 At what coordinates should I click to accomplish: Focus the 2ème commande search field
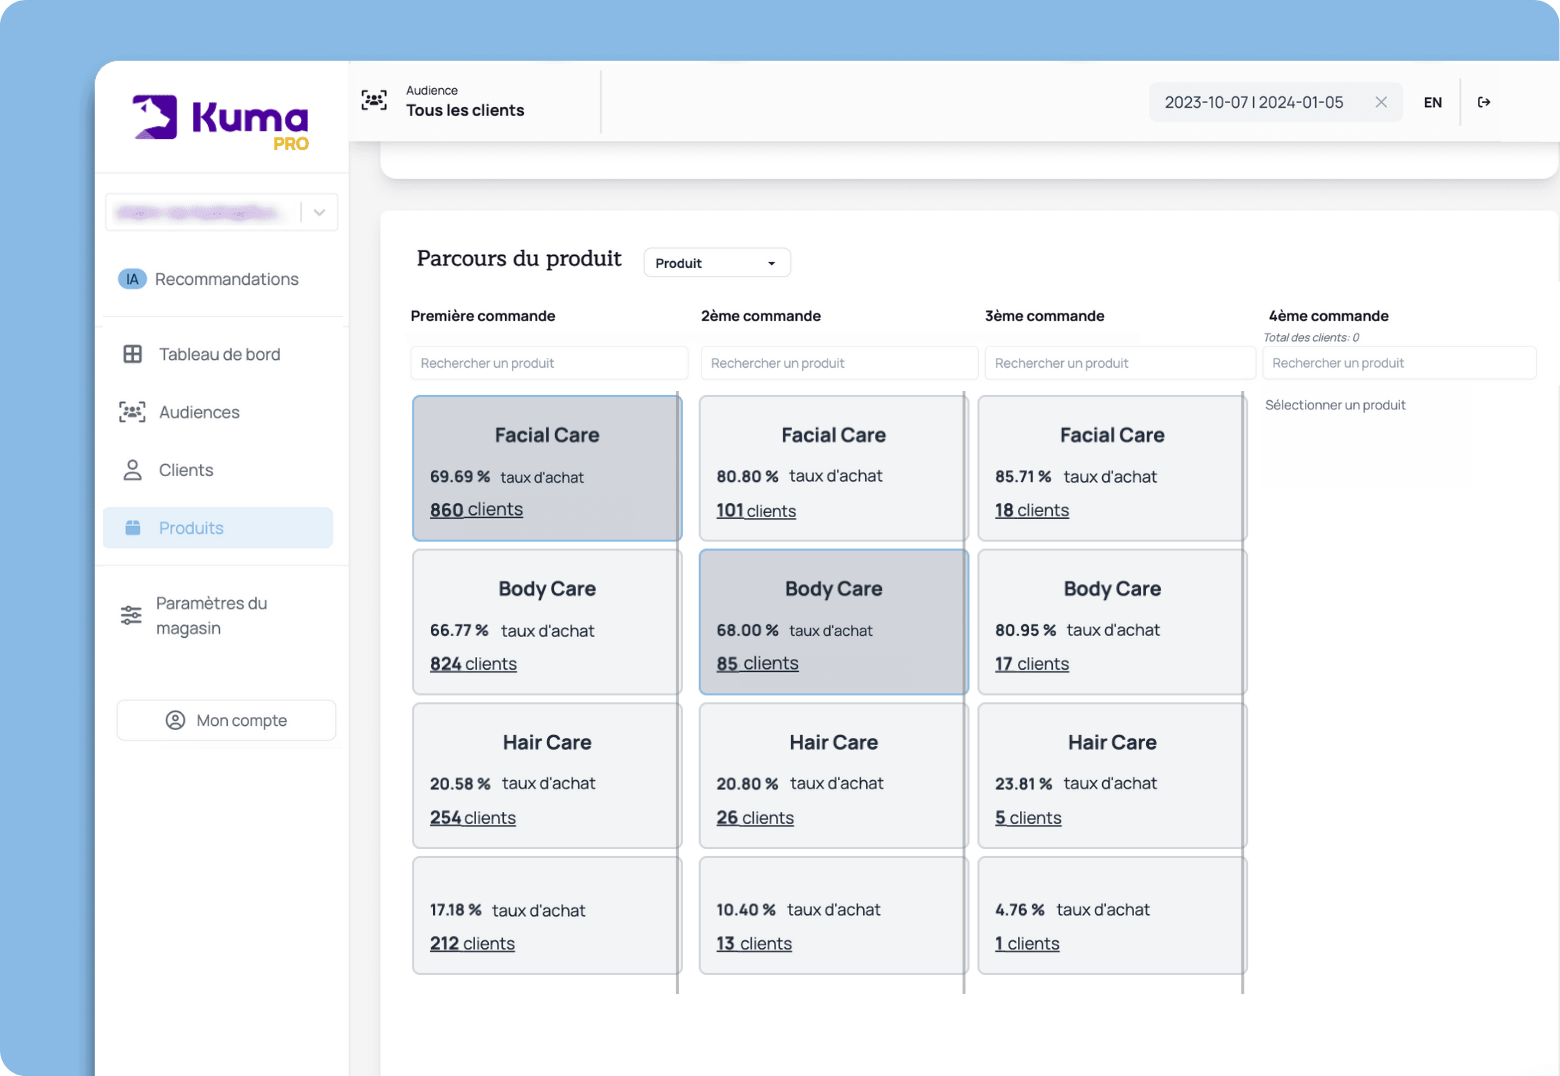[839, 363]
